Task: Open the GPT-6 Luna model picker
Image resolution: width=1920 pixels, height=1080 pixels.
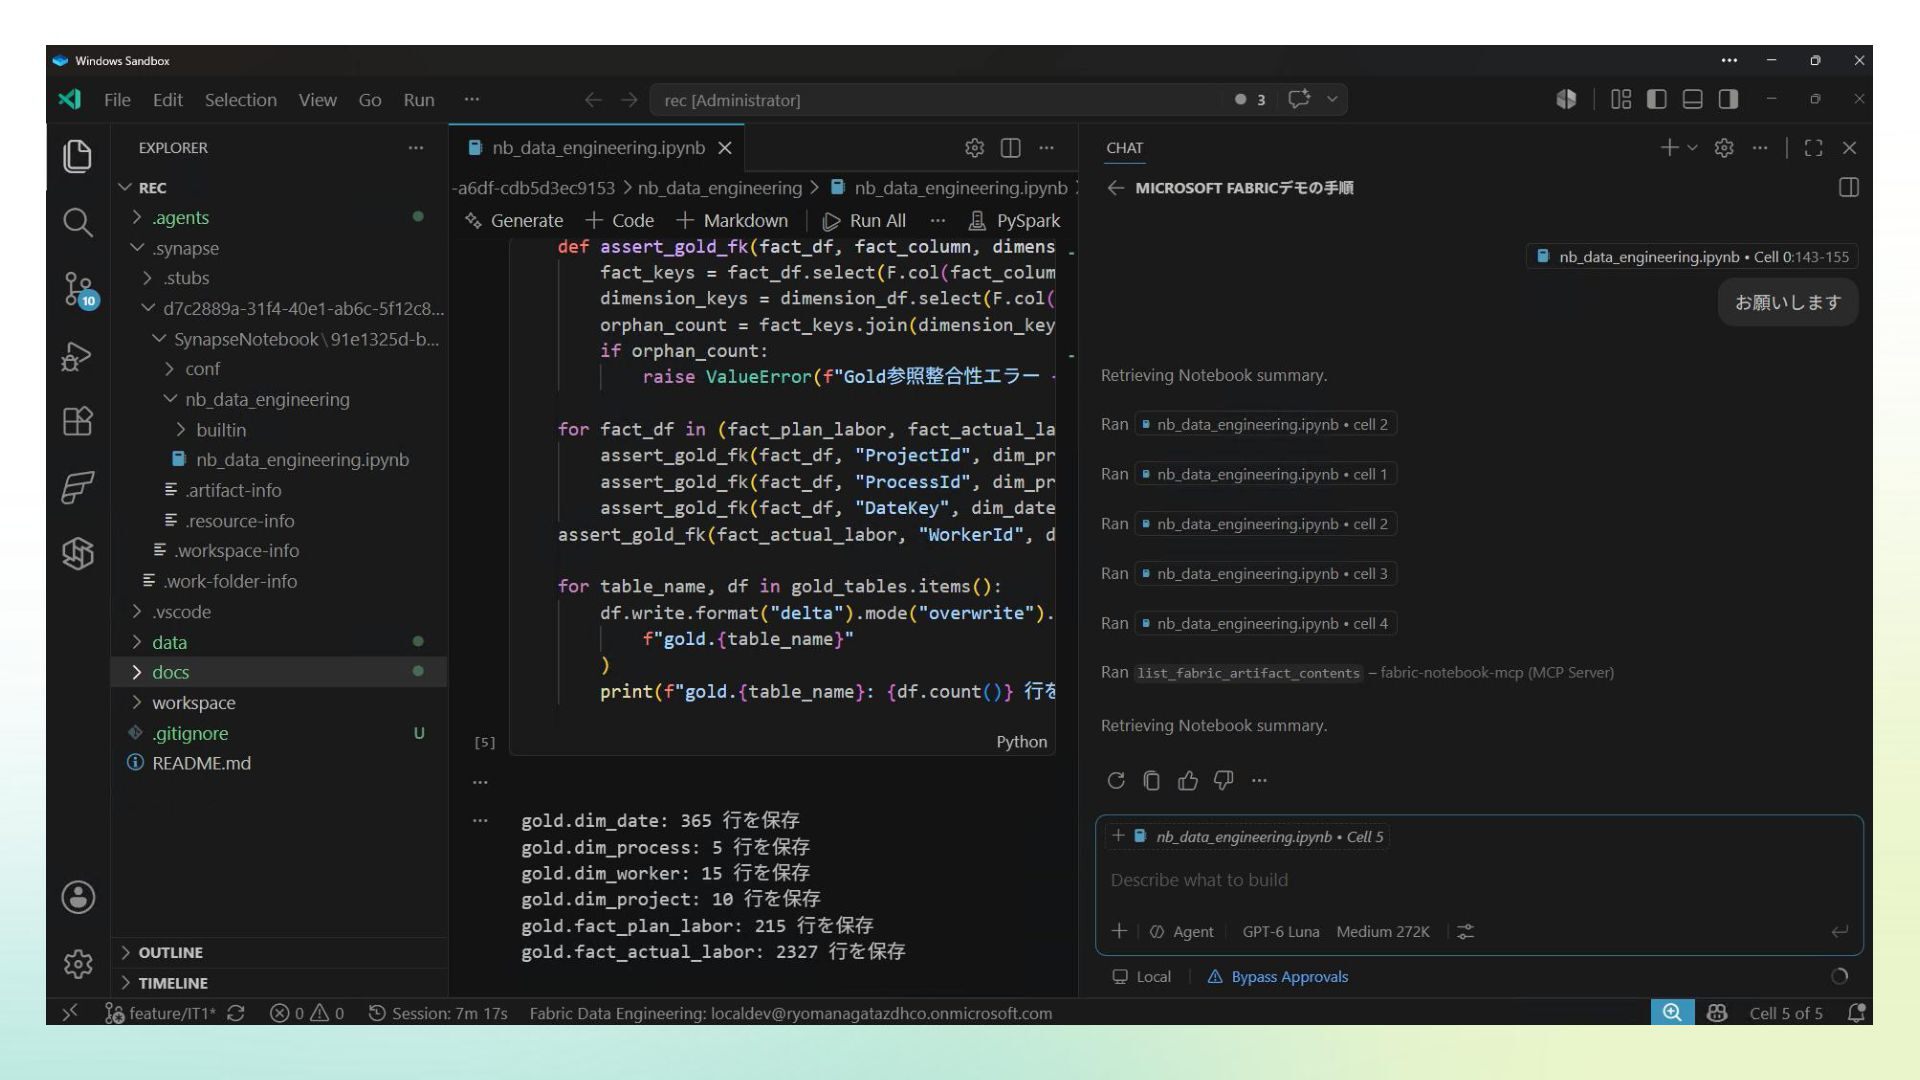Action: click(x=1280, y=932)
